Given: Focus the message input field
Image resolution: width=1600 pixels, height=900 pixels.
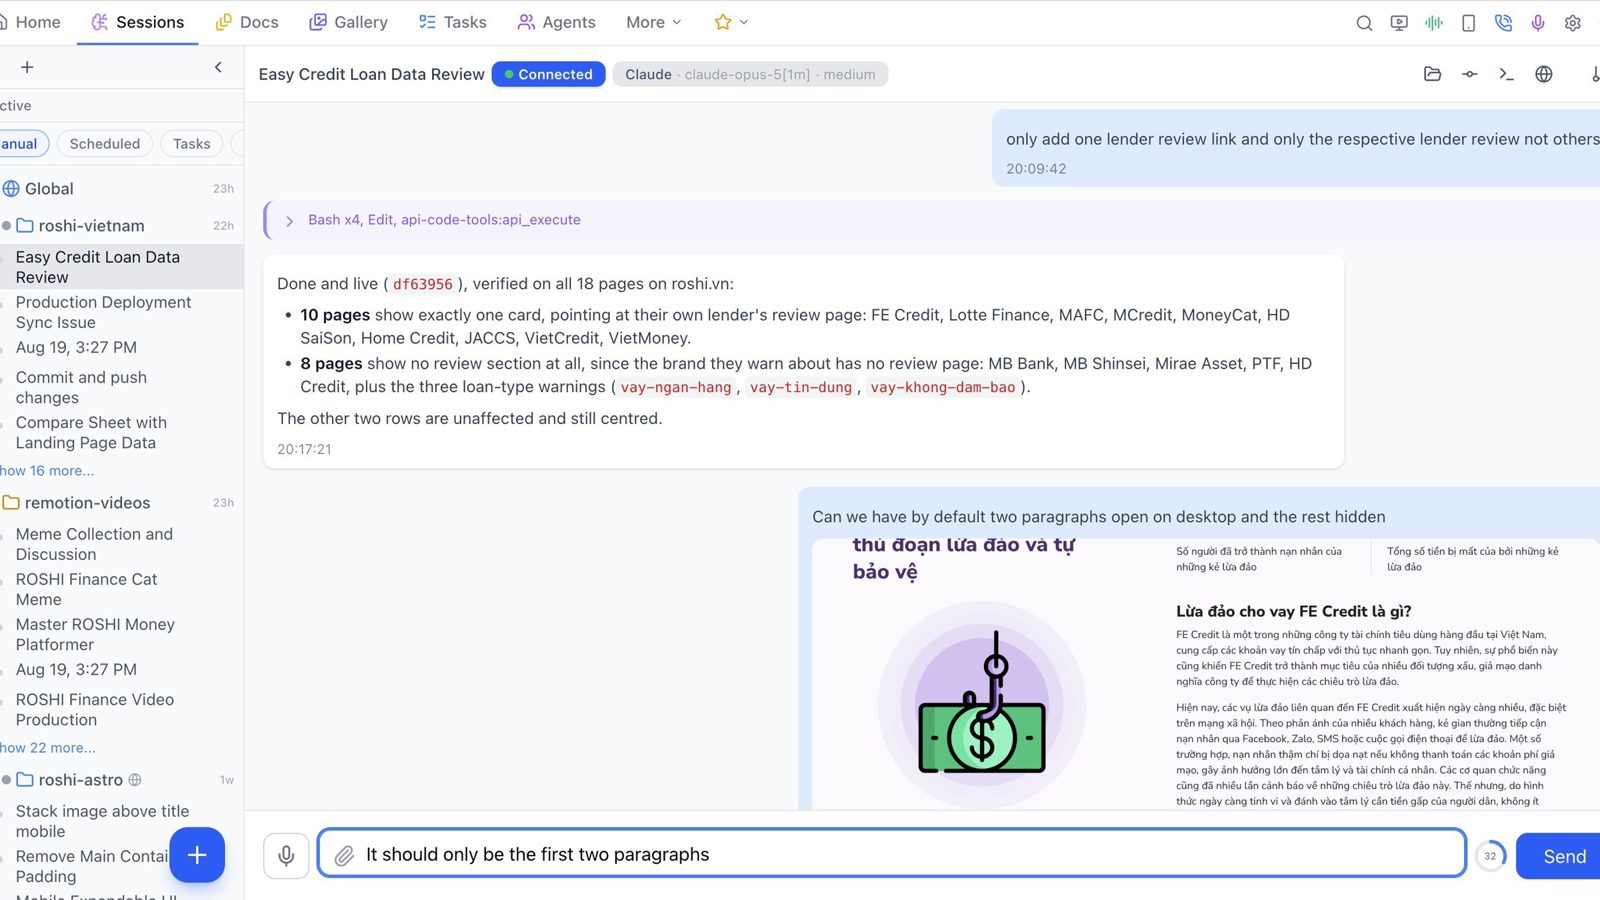Looking at the screenshot, I should click(892, 854).
